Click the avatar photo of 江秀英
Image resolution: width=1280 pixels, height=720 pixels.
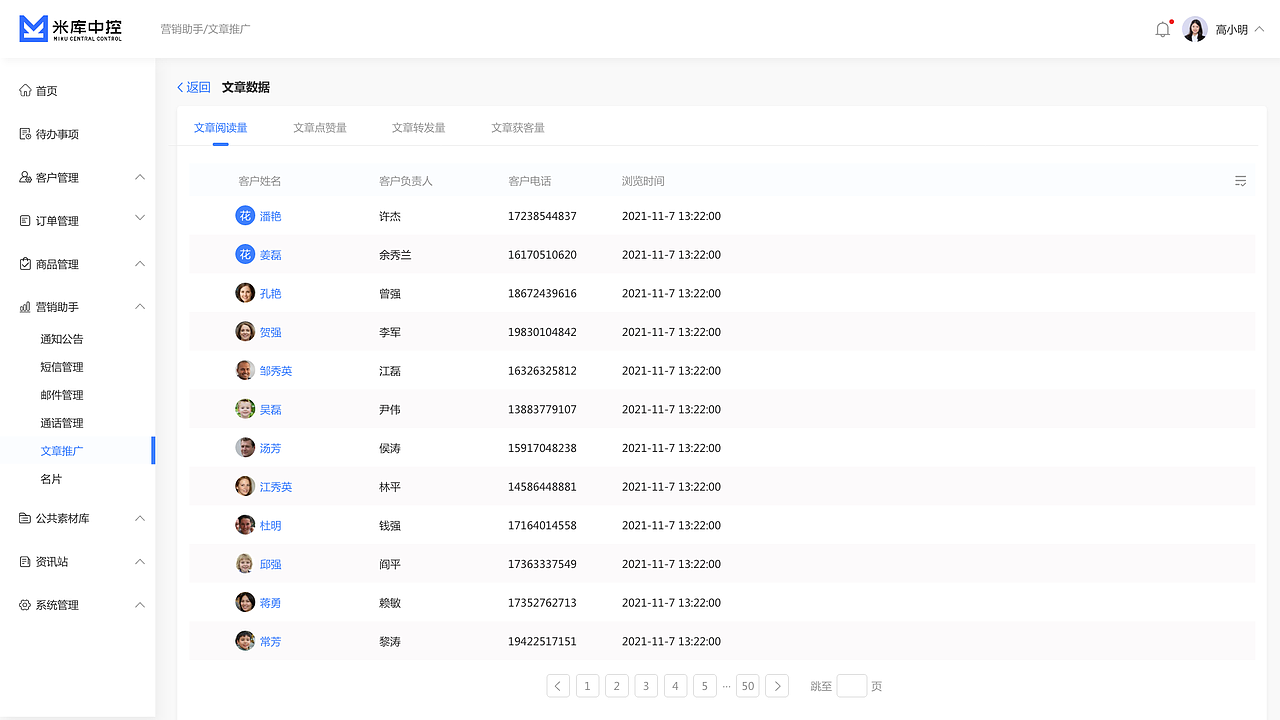click(x=245, y=487)
